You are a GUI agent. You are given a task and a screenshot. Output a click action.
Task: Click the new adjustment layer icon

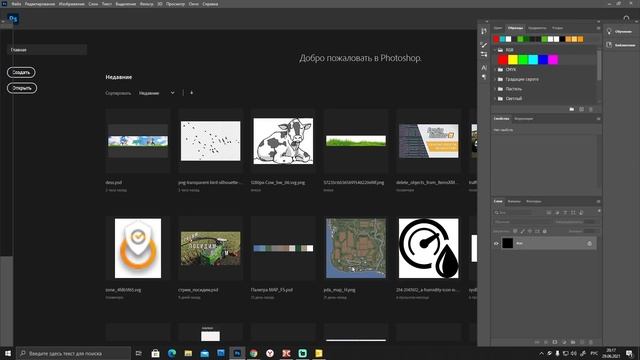point(564,342)
